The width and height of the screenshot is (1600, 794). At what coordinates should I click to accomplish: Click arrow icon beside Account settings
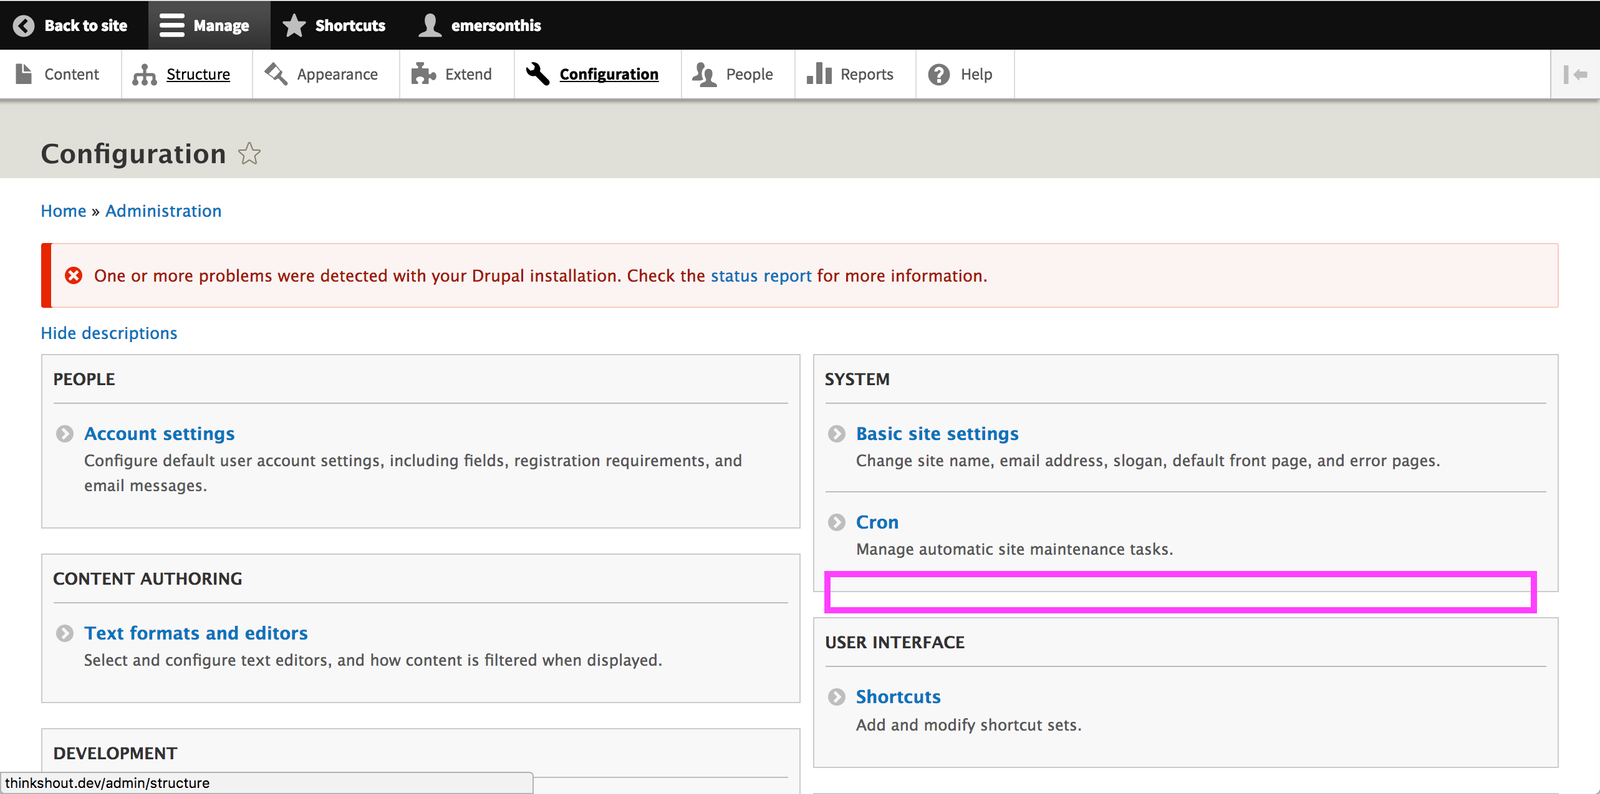tap(65, 434)
